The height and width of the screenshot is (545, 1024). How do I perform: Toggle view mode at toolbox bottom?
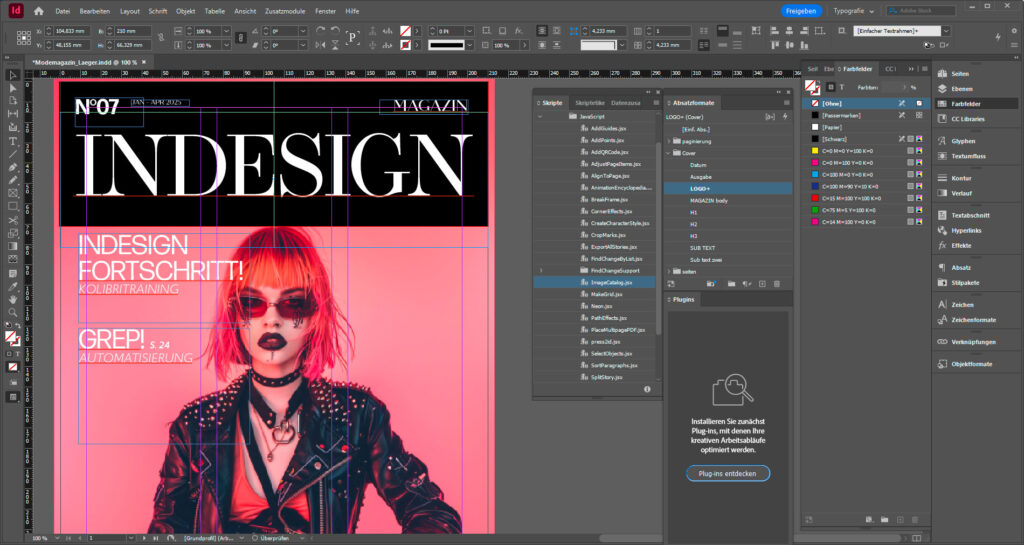12,397
